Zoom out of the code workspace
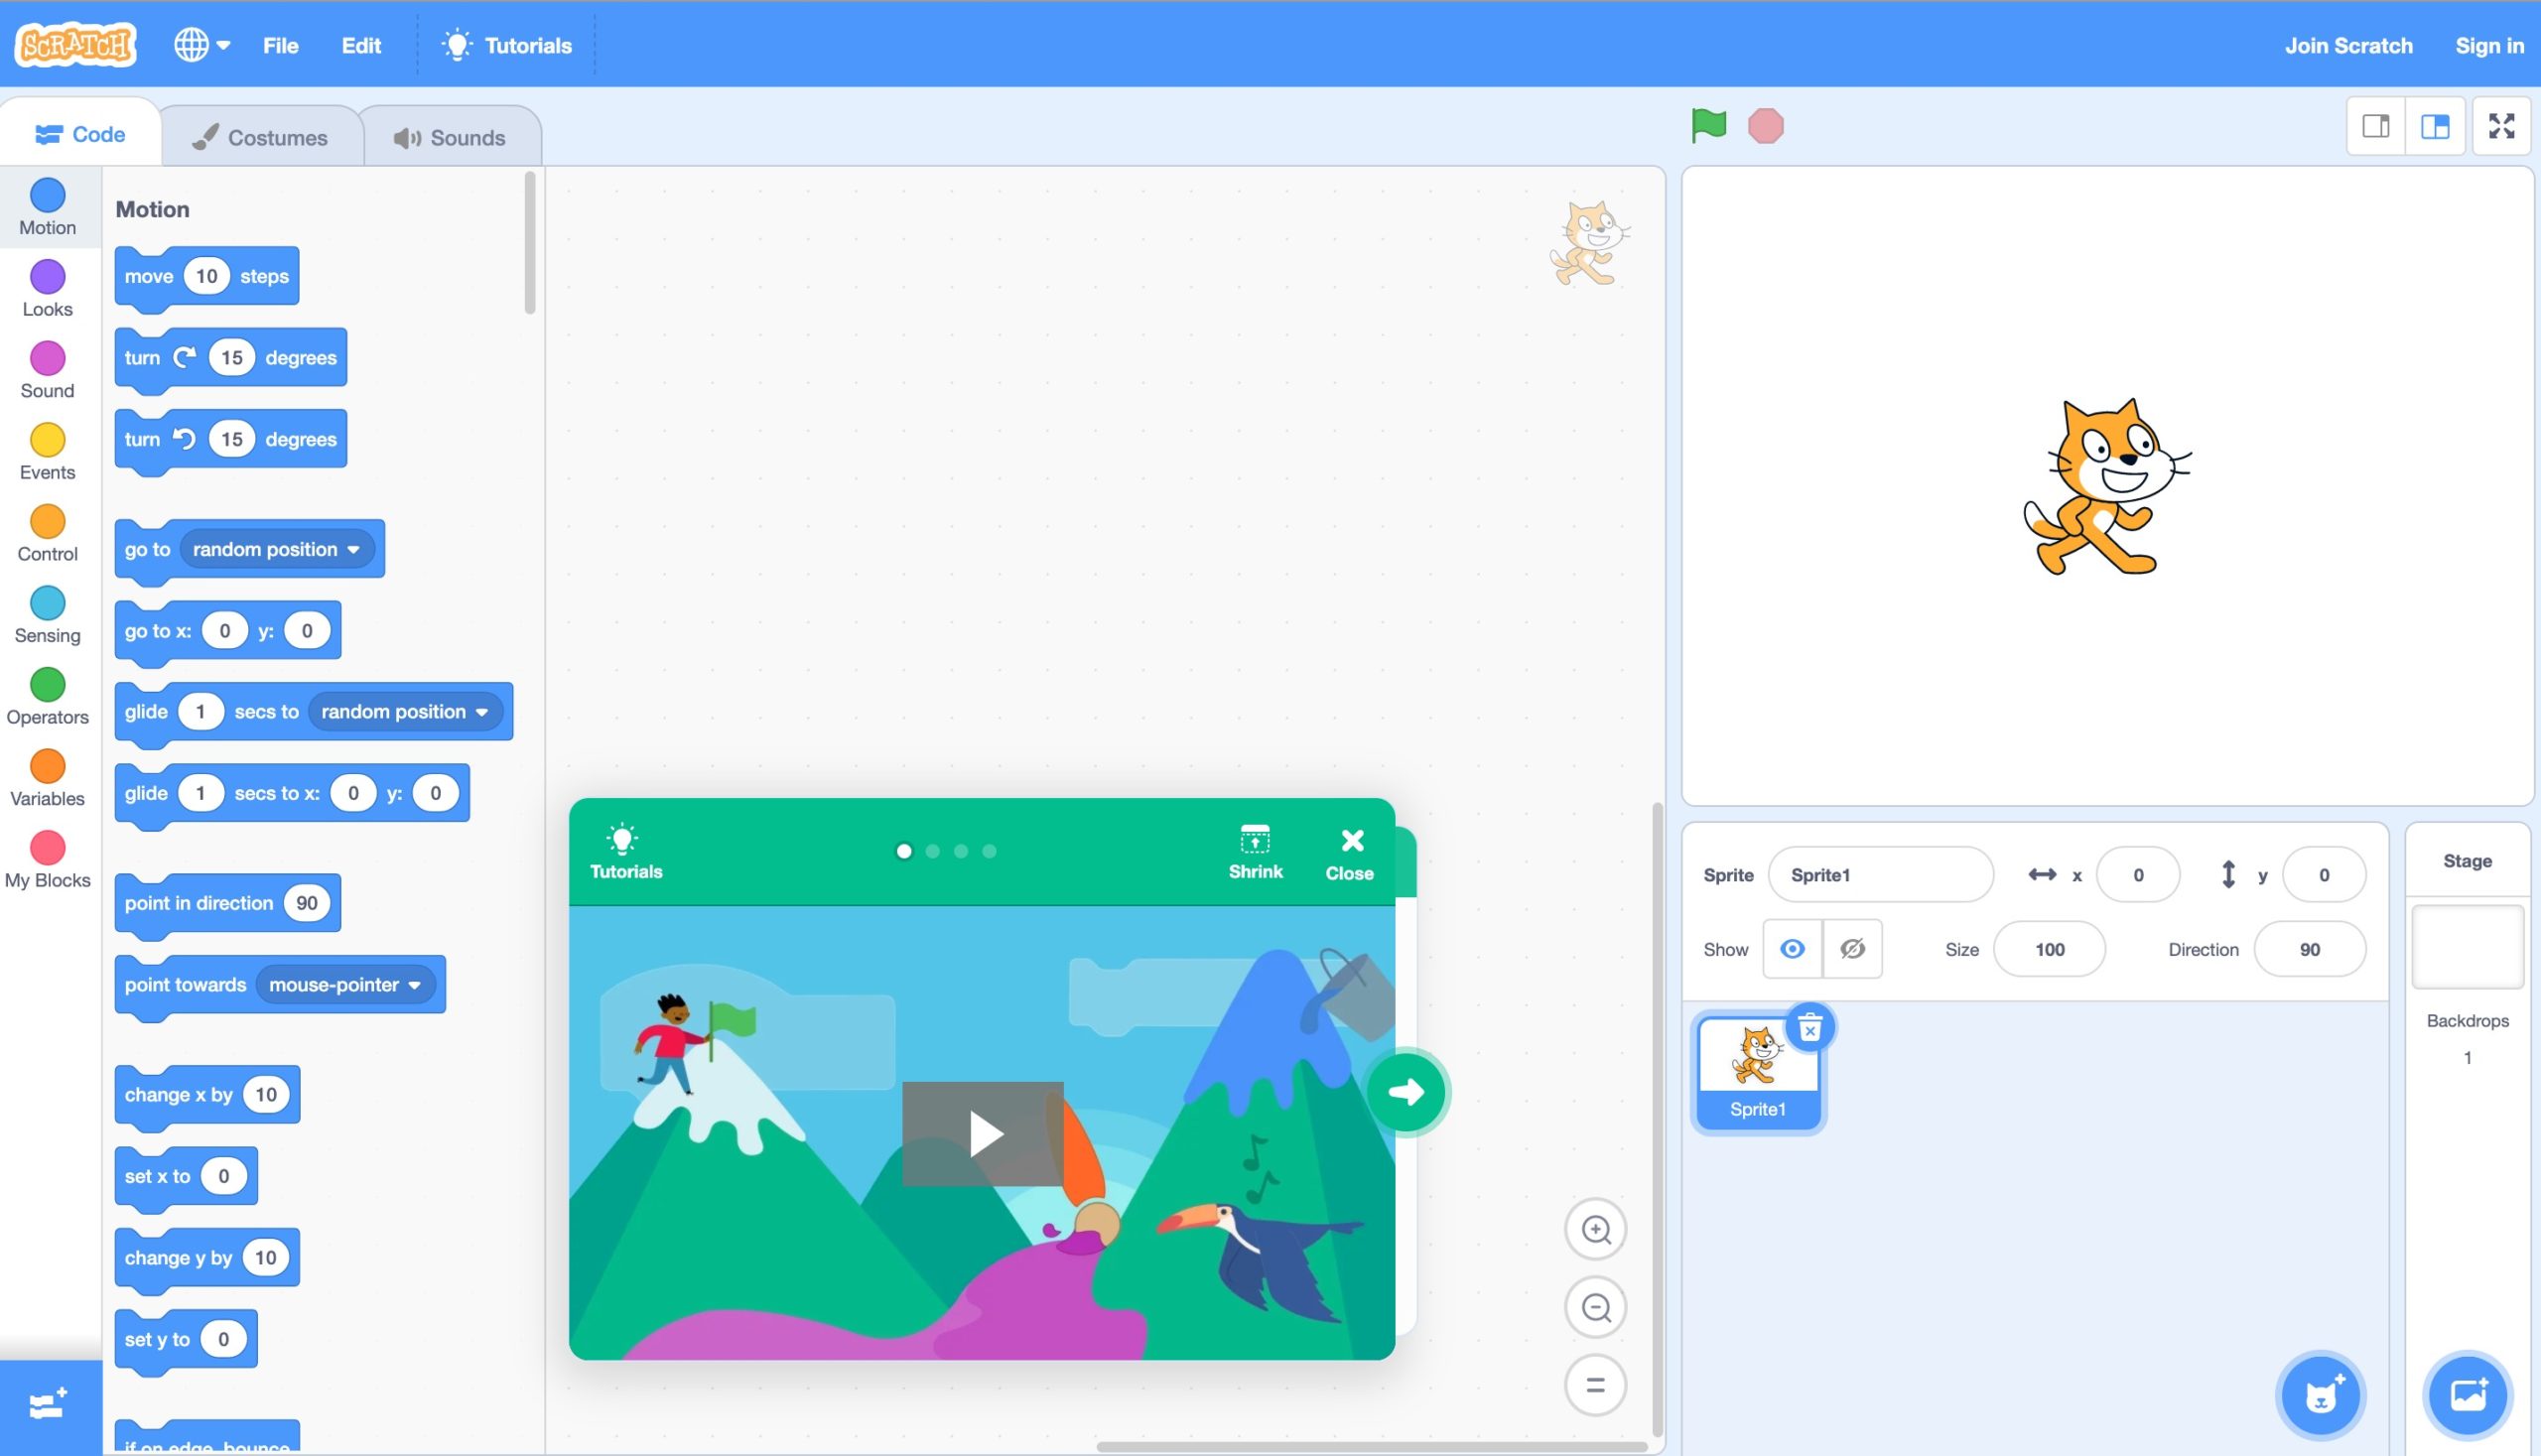 pyautogui.click(x=1595, y=1307)
